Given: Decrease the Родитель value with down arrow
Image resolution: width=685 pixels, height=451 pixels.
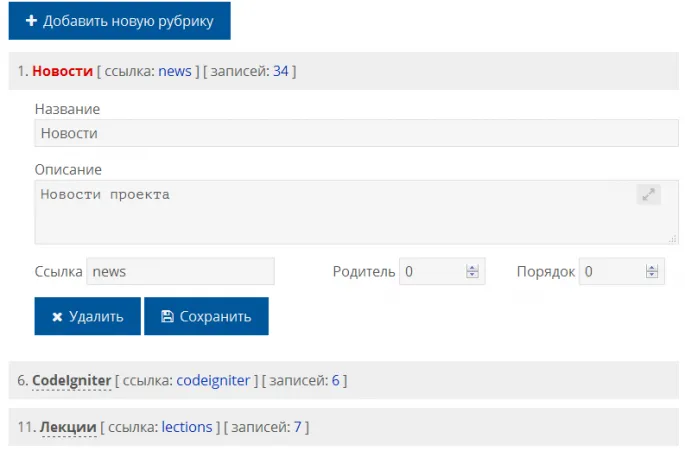Looking at the screenshot, I should coord(472,275).
